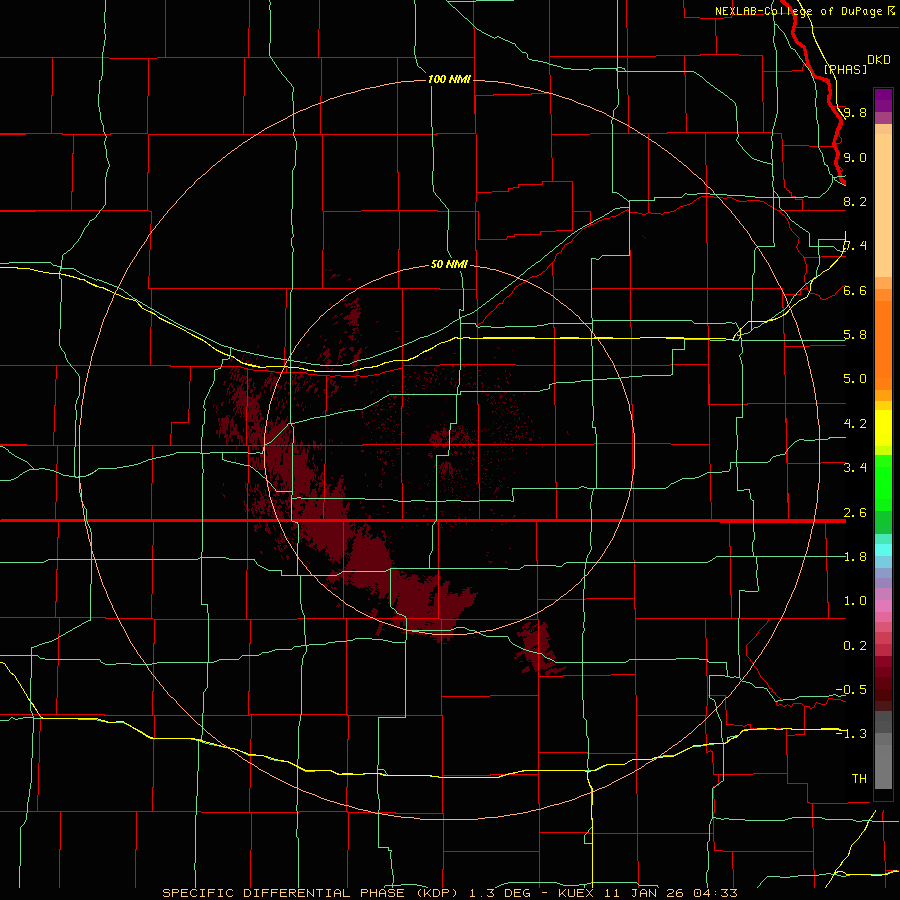The width and height of the screenshot is (900, 900).
Task: Click the -0.5 legend value
Action: coord(851,689)
